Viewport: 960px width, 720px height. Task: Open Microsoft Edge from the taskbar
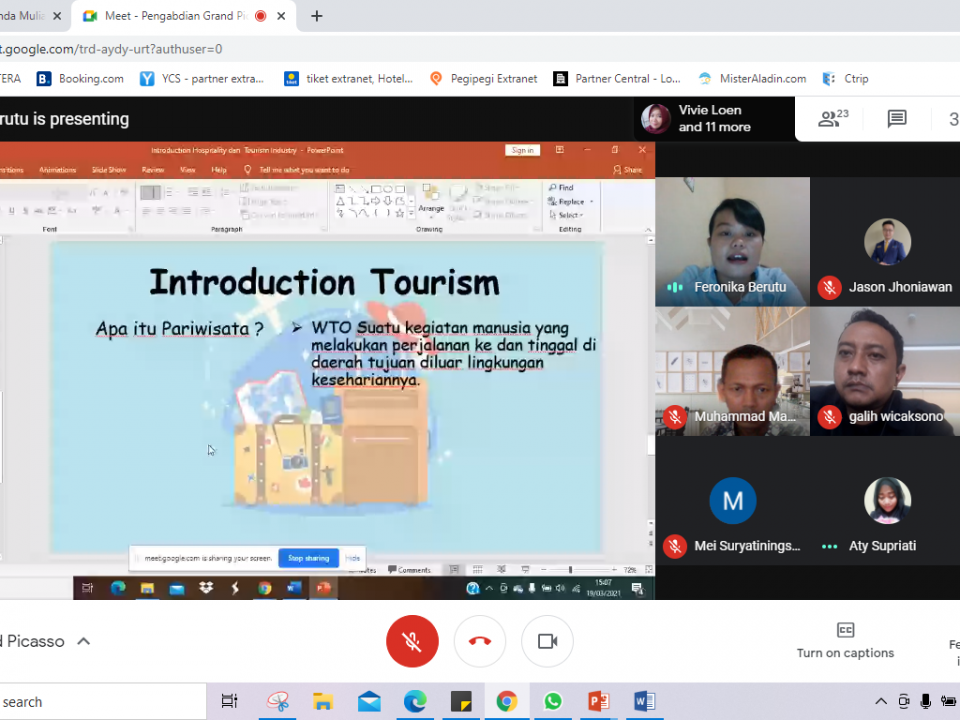[414, 702]
